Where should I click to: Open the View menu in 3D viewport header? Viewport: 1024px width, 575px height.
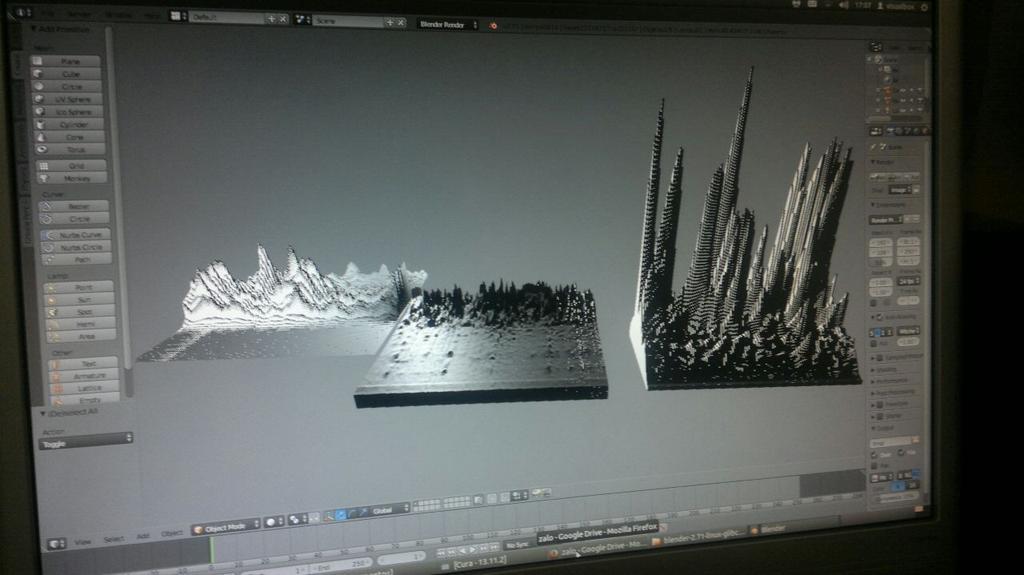83,542
